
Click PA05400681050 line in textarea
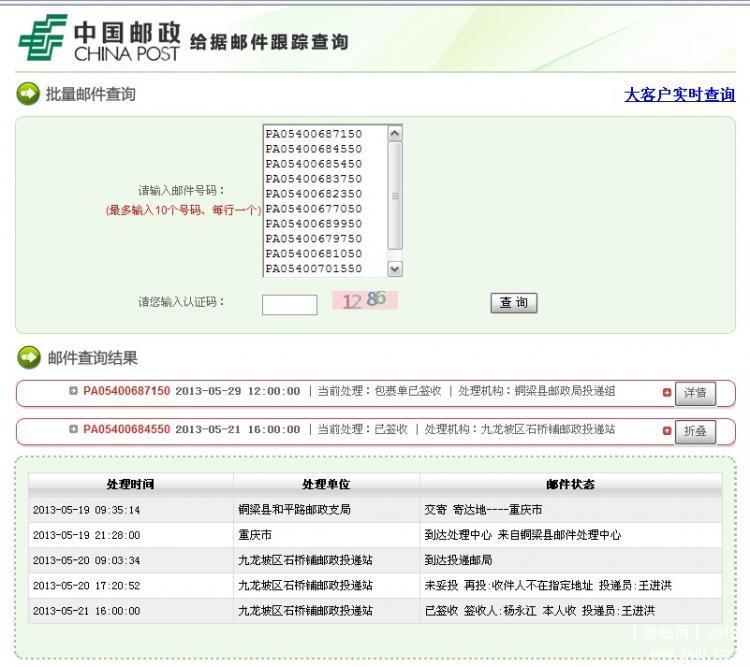click(314, 254)
